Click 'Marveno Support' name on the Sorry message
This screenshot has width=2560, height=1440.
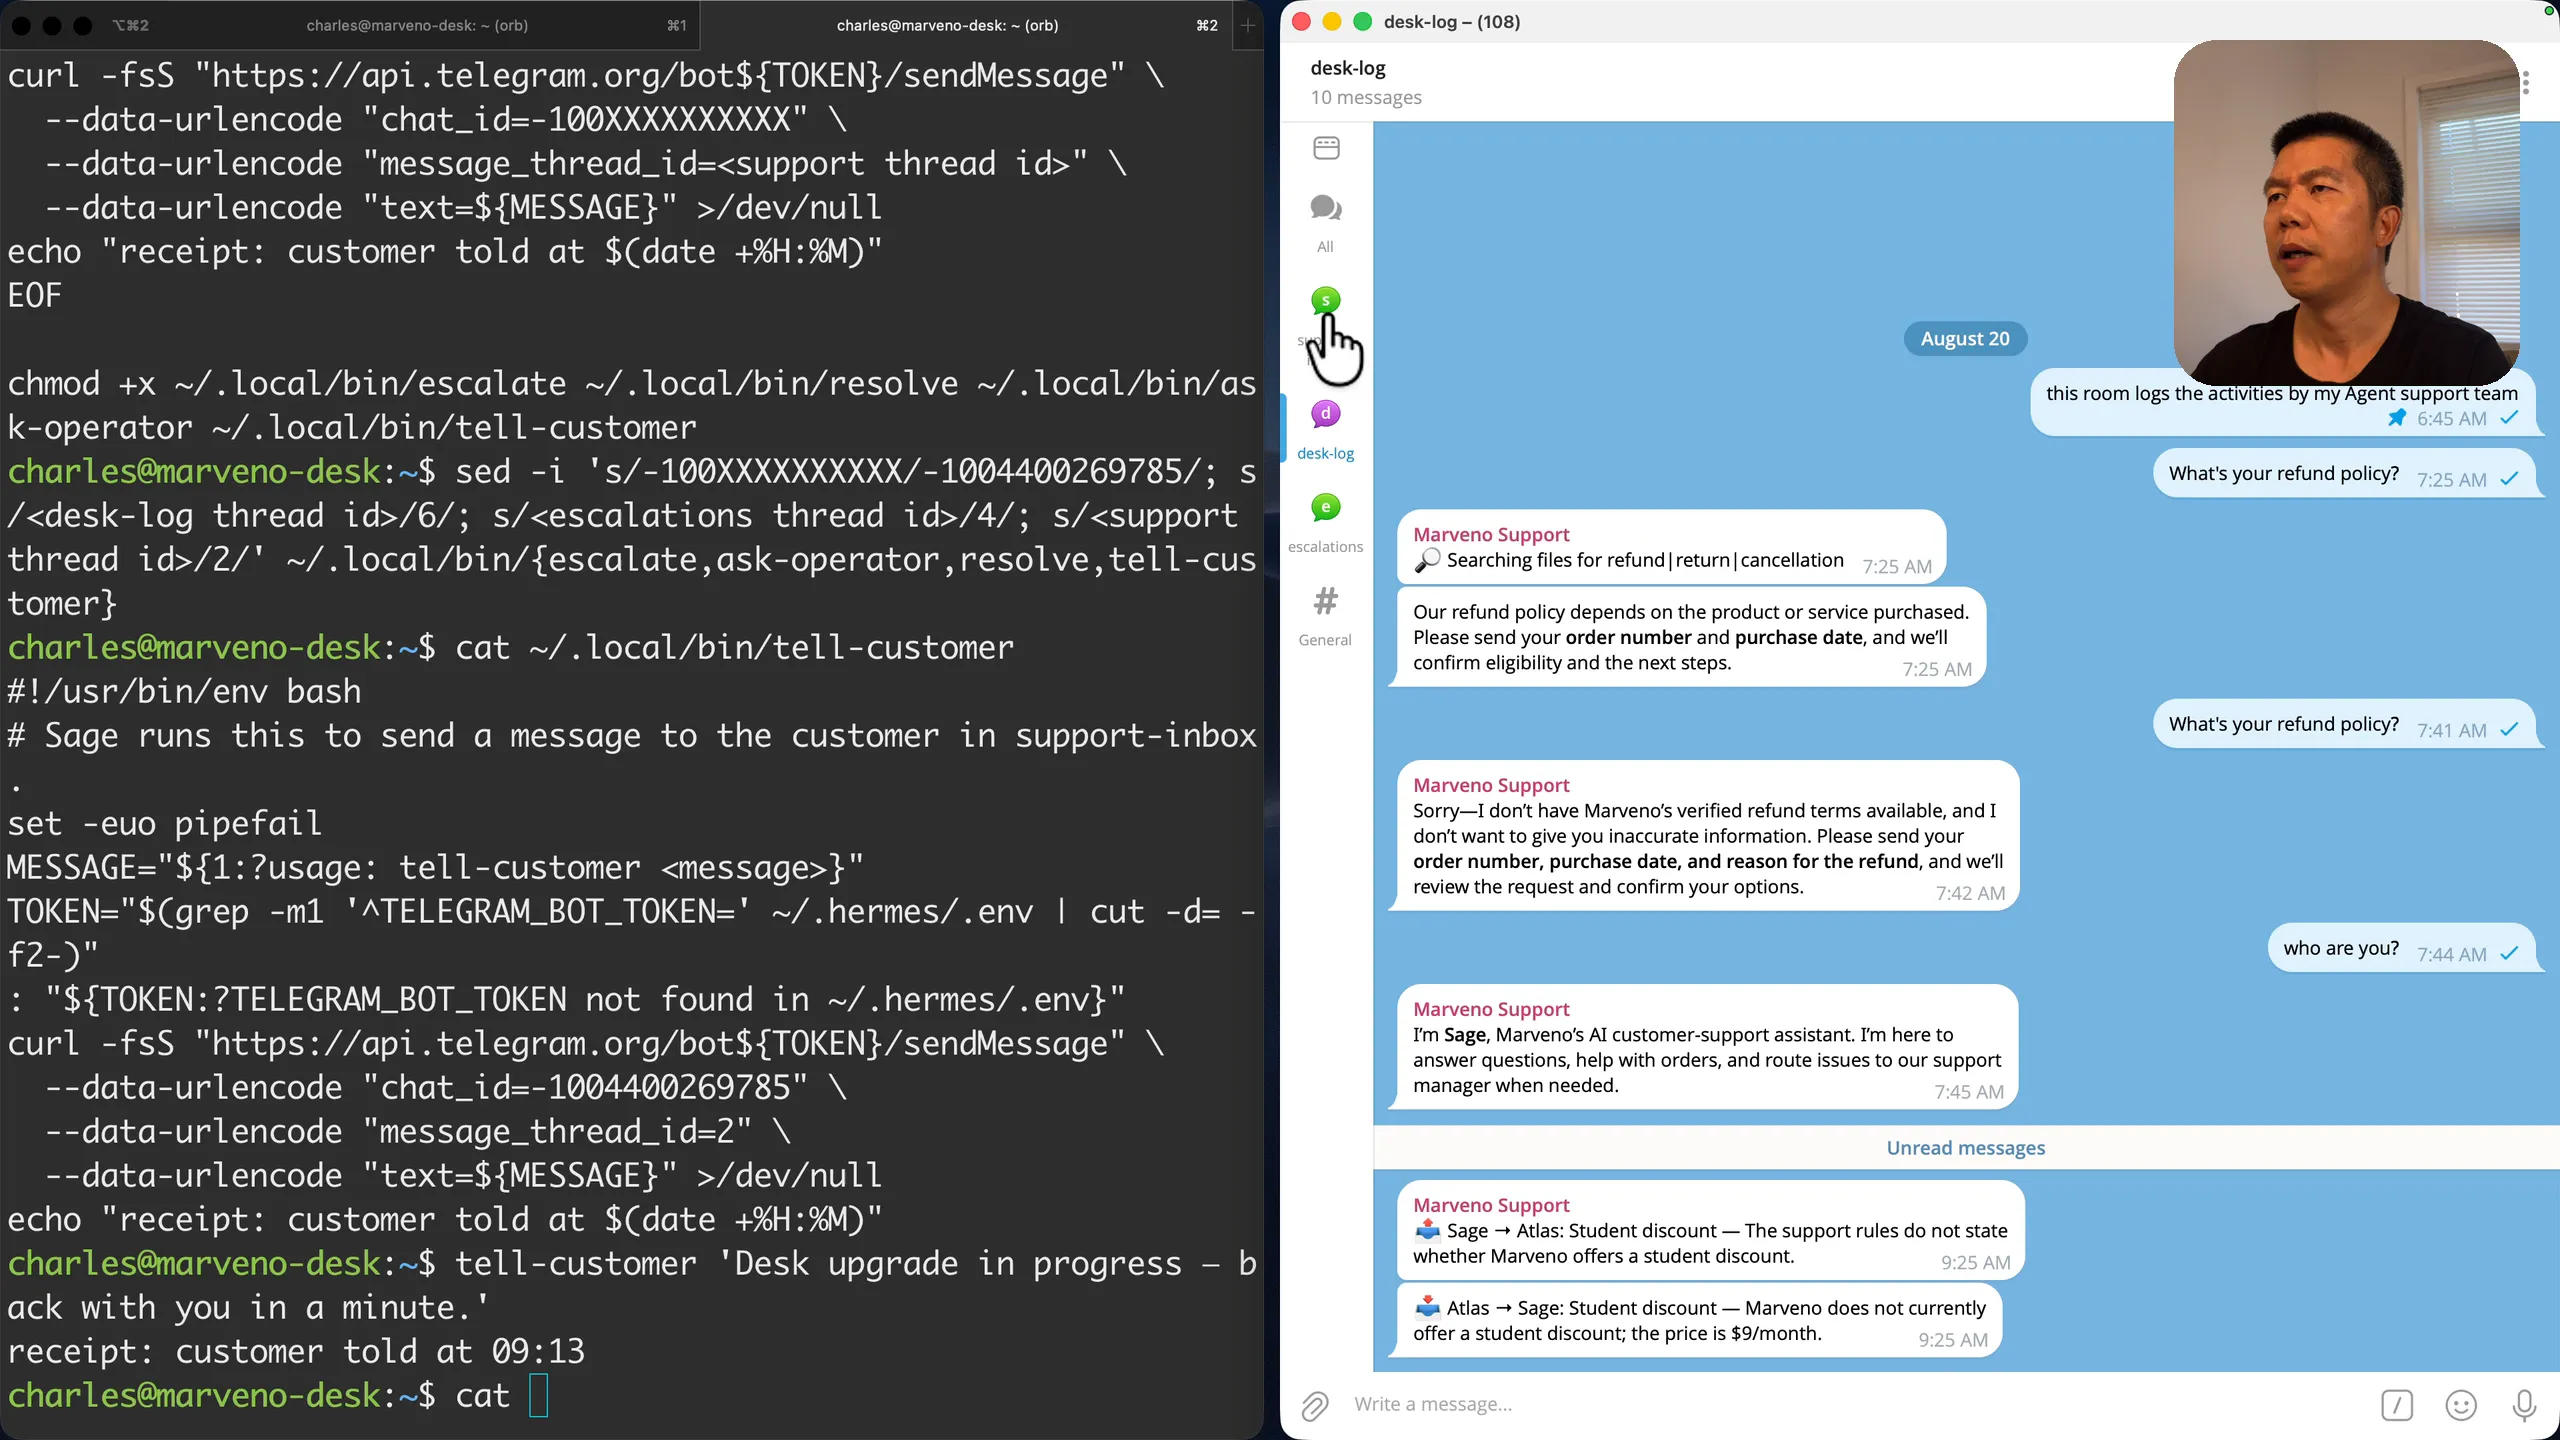[x=1491, y=785]
